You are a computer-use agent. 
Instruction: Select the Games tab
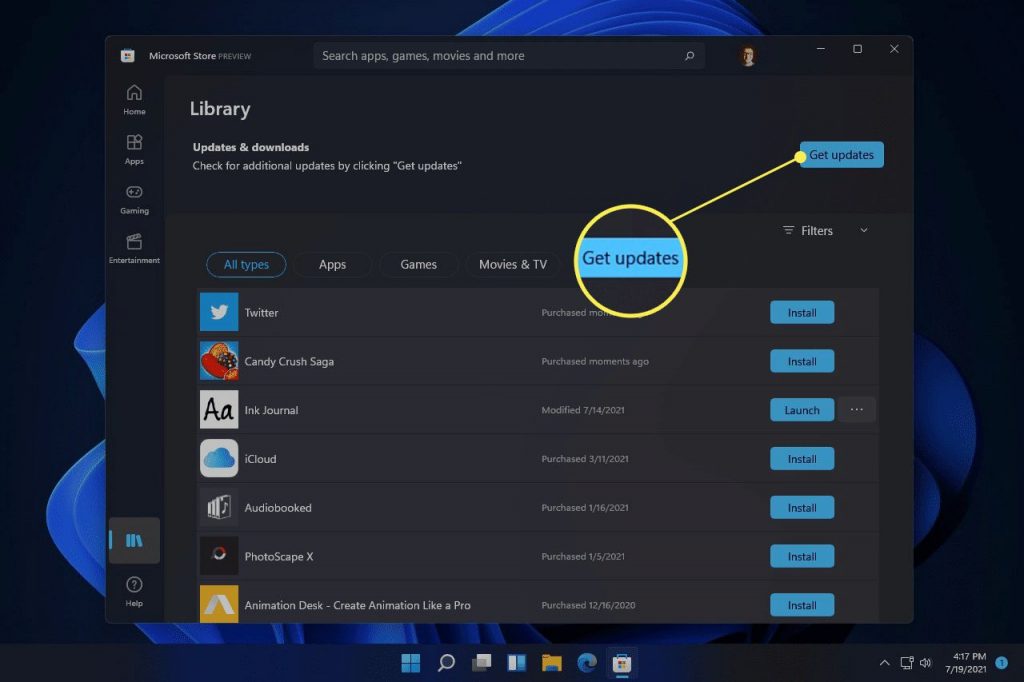click(x=418, y=264)
